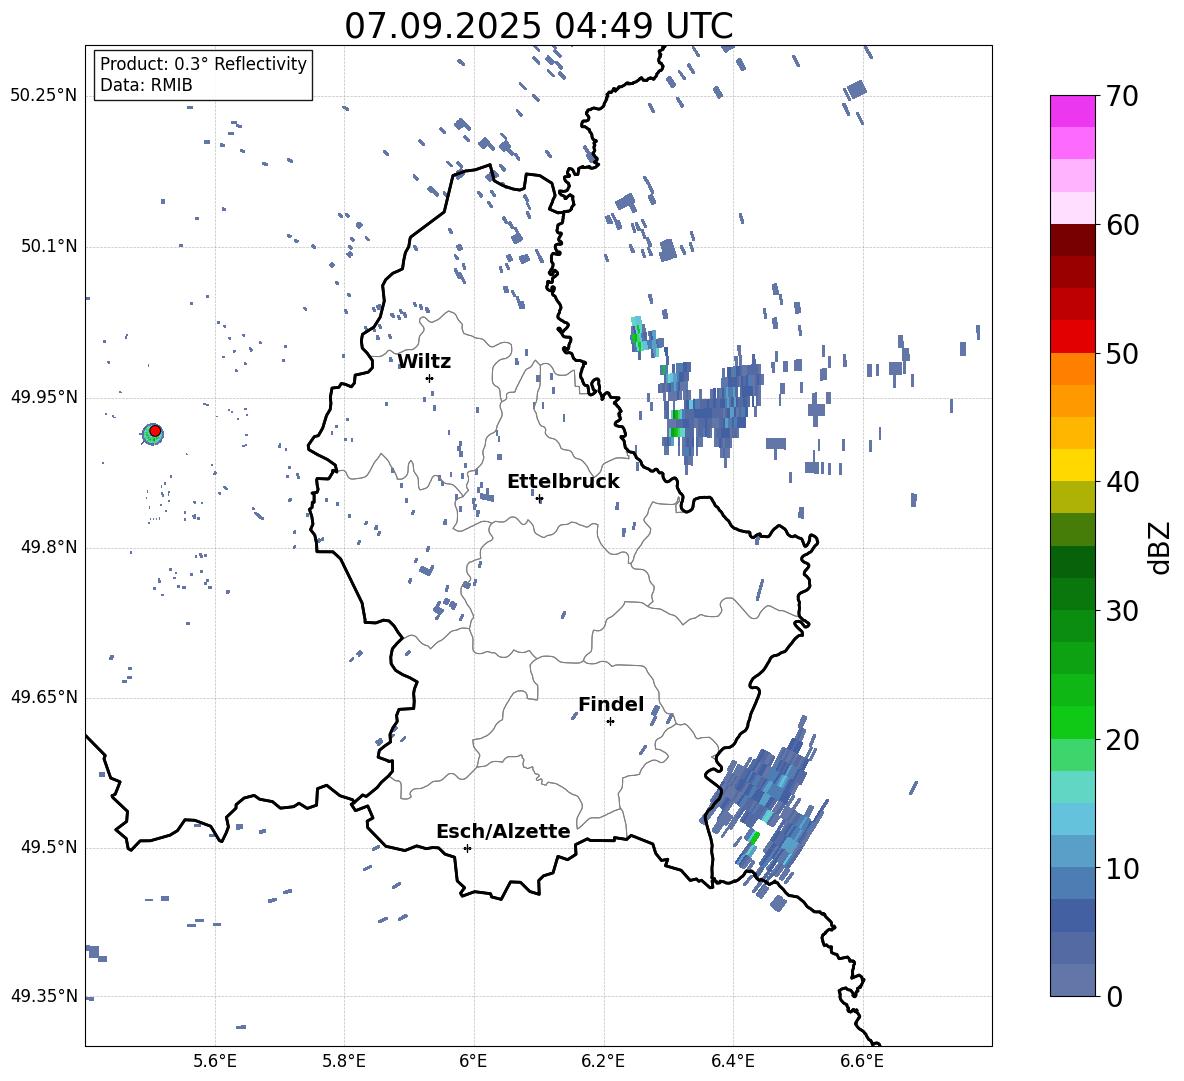Screen dimensions: 1184x1081
Task: Click the 10 value on the colorbar
Action: click(x=1122, y=868)
